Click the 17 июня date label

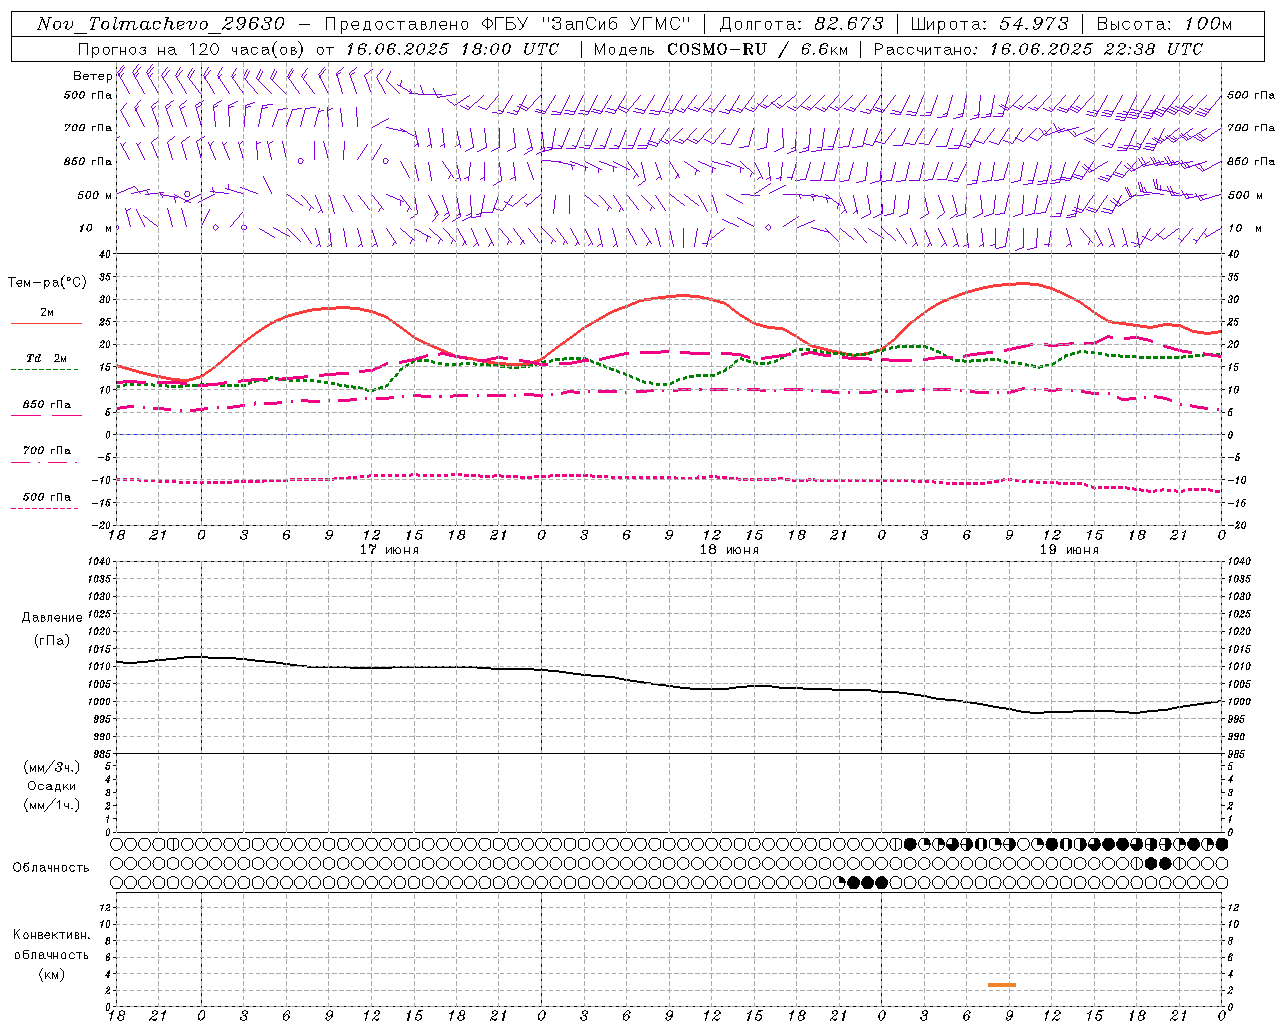(389, 550)
